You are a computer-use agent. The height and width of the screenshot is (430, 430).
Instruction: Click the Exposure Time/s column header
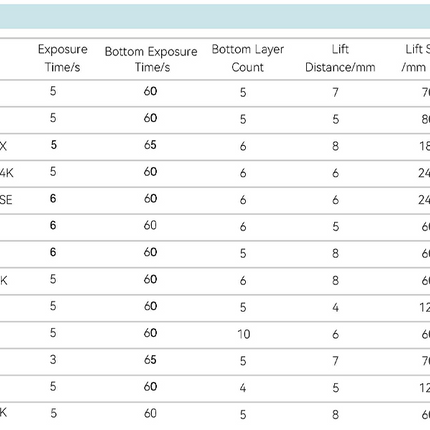point(63,58)
